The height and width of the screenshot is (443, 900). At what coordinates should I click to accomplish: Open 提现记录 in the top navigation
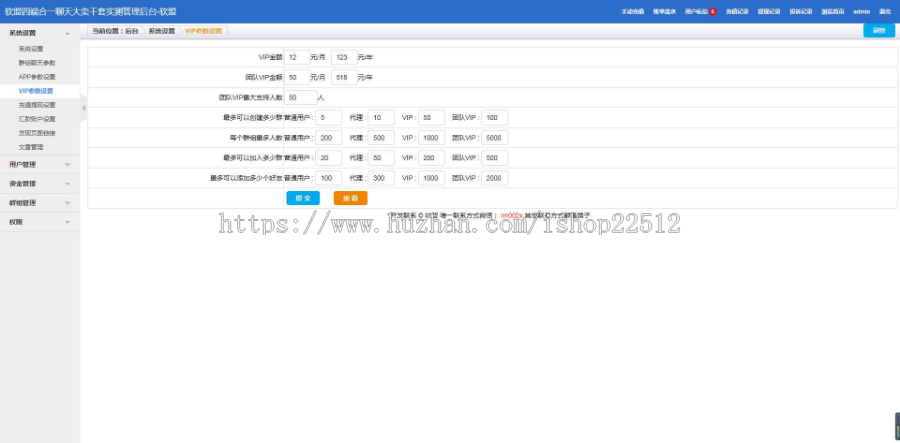[769, 11]
